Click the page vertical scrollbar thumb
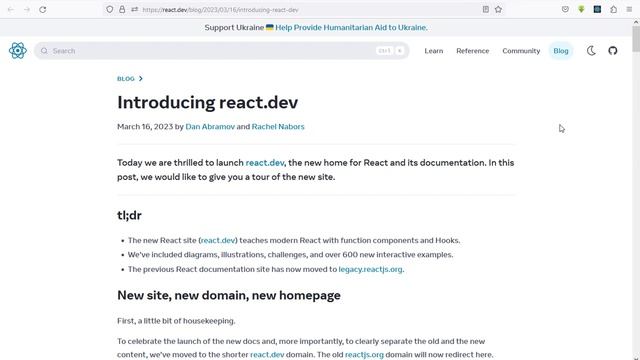 tap(636, 39)
